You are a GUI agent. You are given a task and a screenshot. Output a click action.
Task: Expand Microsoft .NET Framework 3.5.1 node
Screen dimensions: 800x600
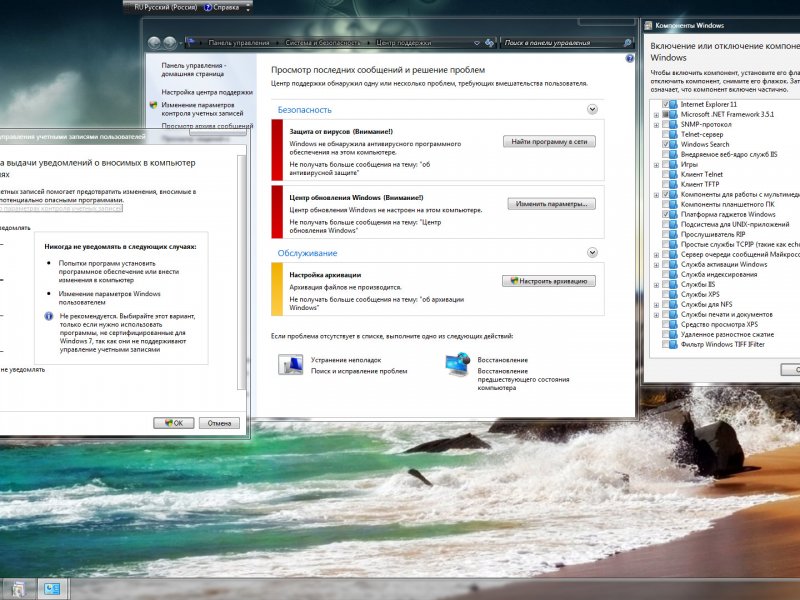point(657,115)
